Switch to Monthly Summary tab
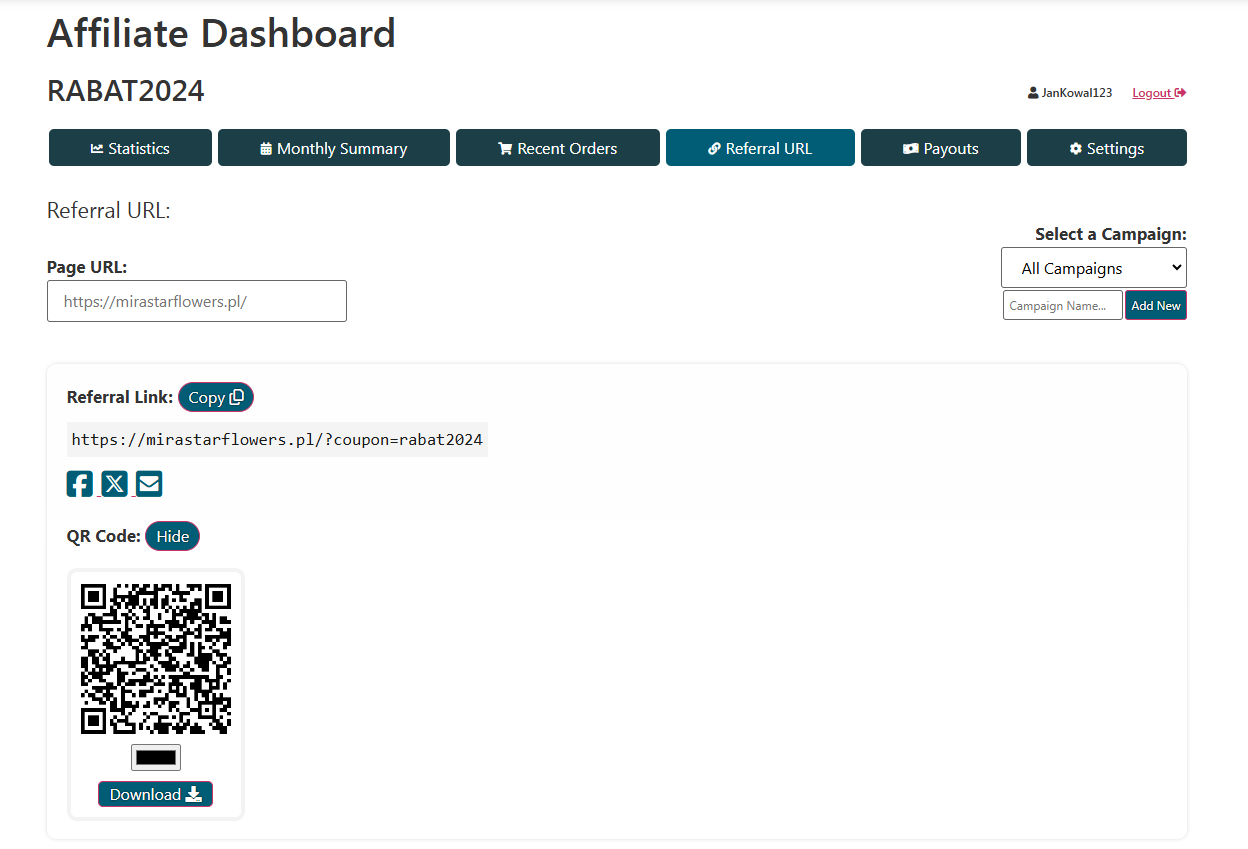1248x849 pixels. coord(334,148)
